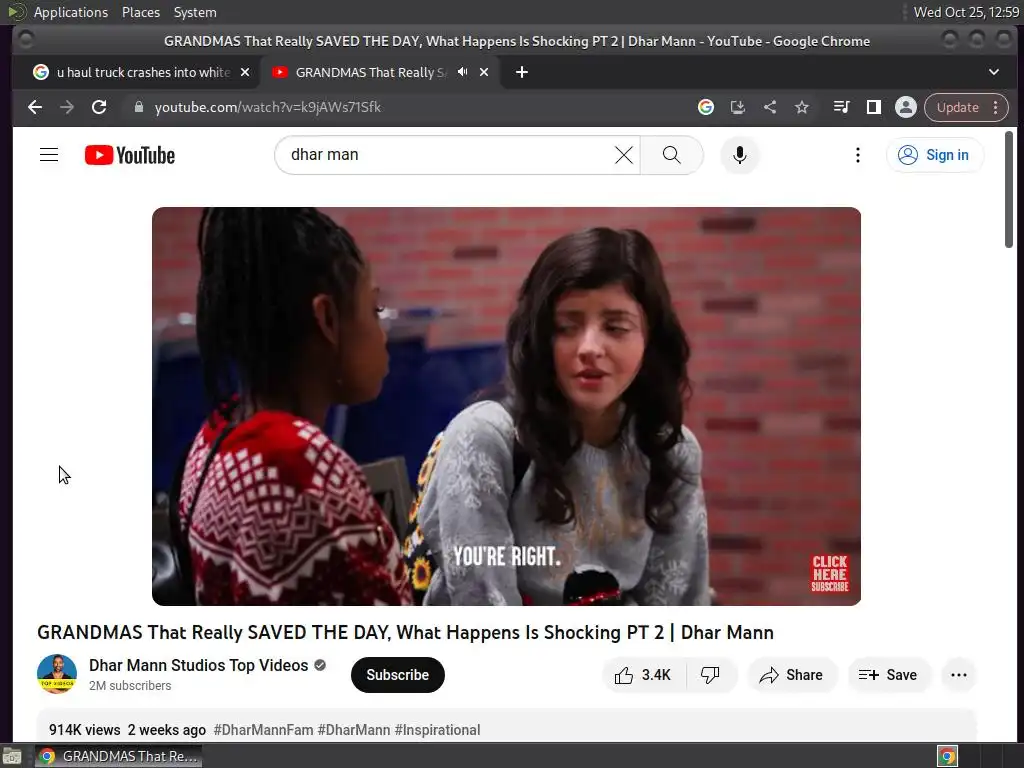Save video to a playlist
Image resolution: width=1024 pixels, height=768 pixels.
[888, 675]
